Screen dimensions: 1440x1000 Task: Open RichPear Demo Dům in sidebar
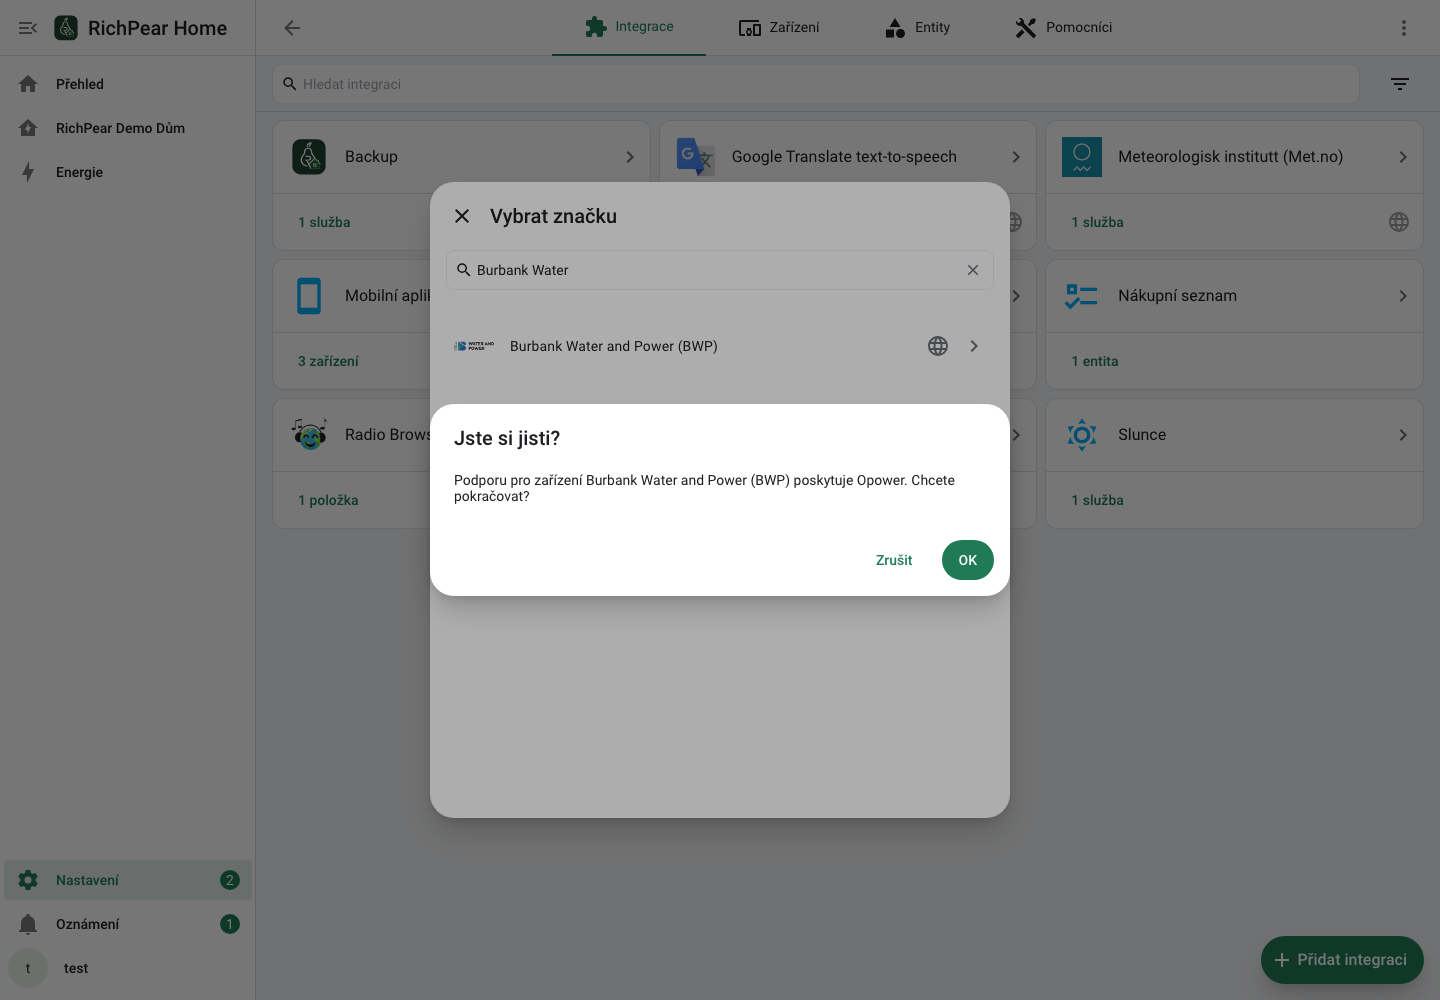[128, 128]
